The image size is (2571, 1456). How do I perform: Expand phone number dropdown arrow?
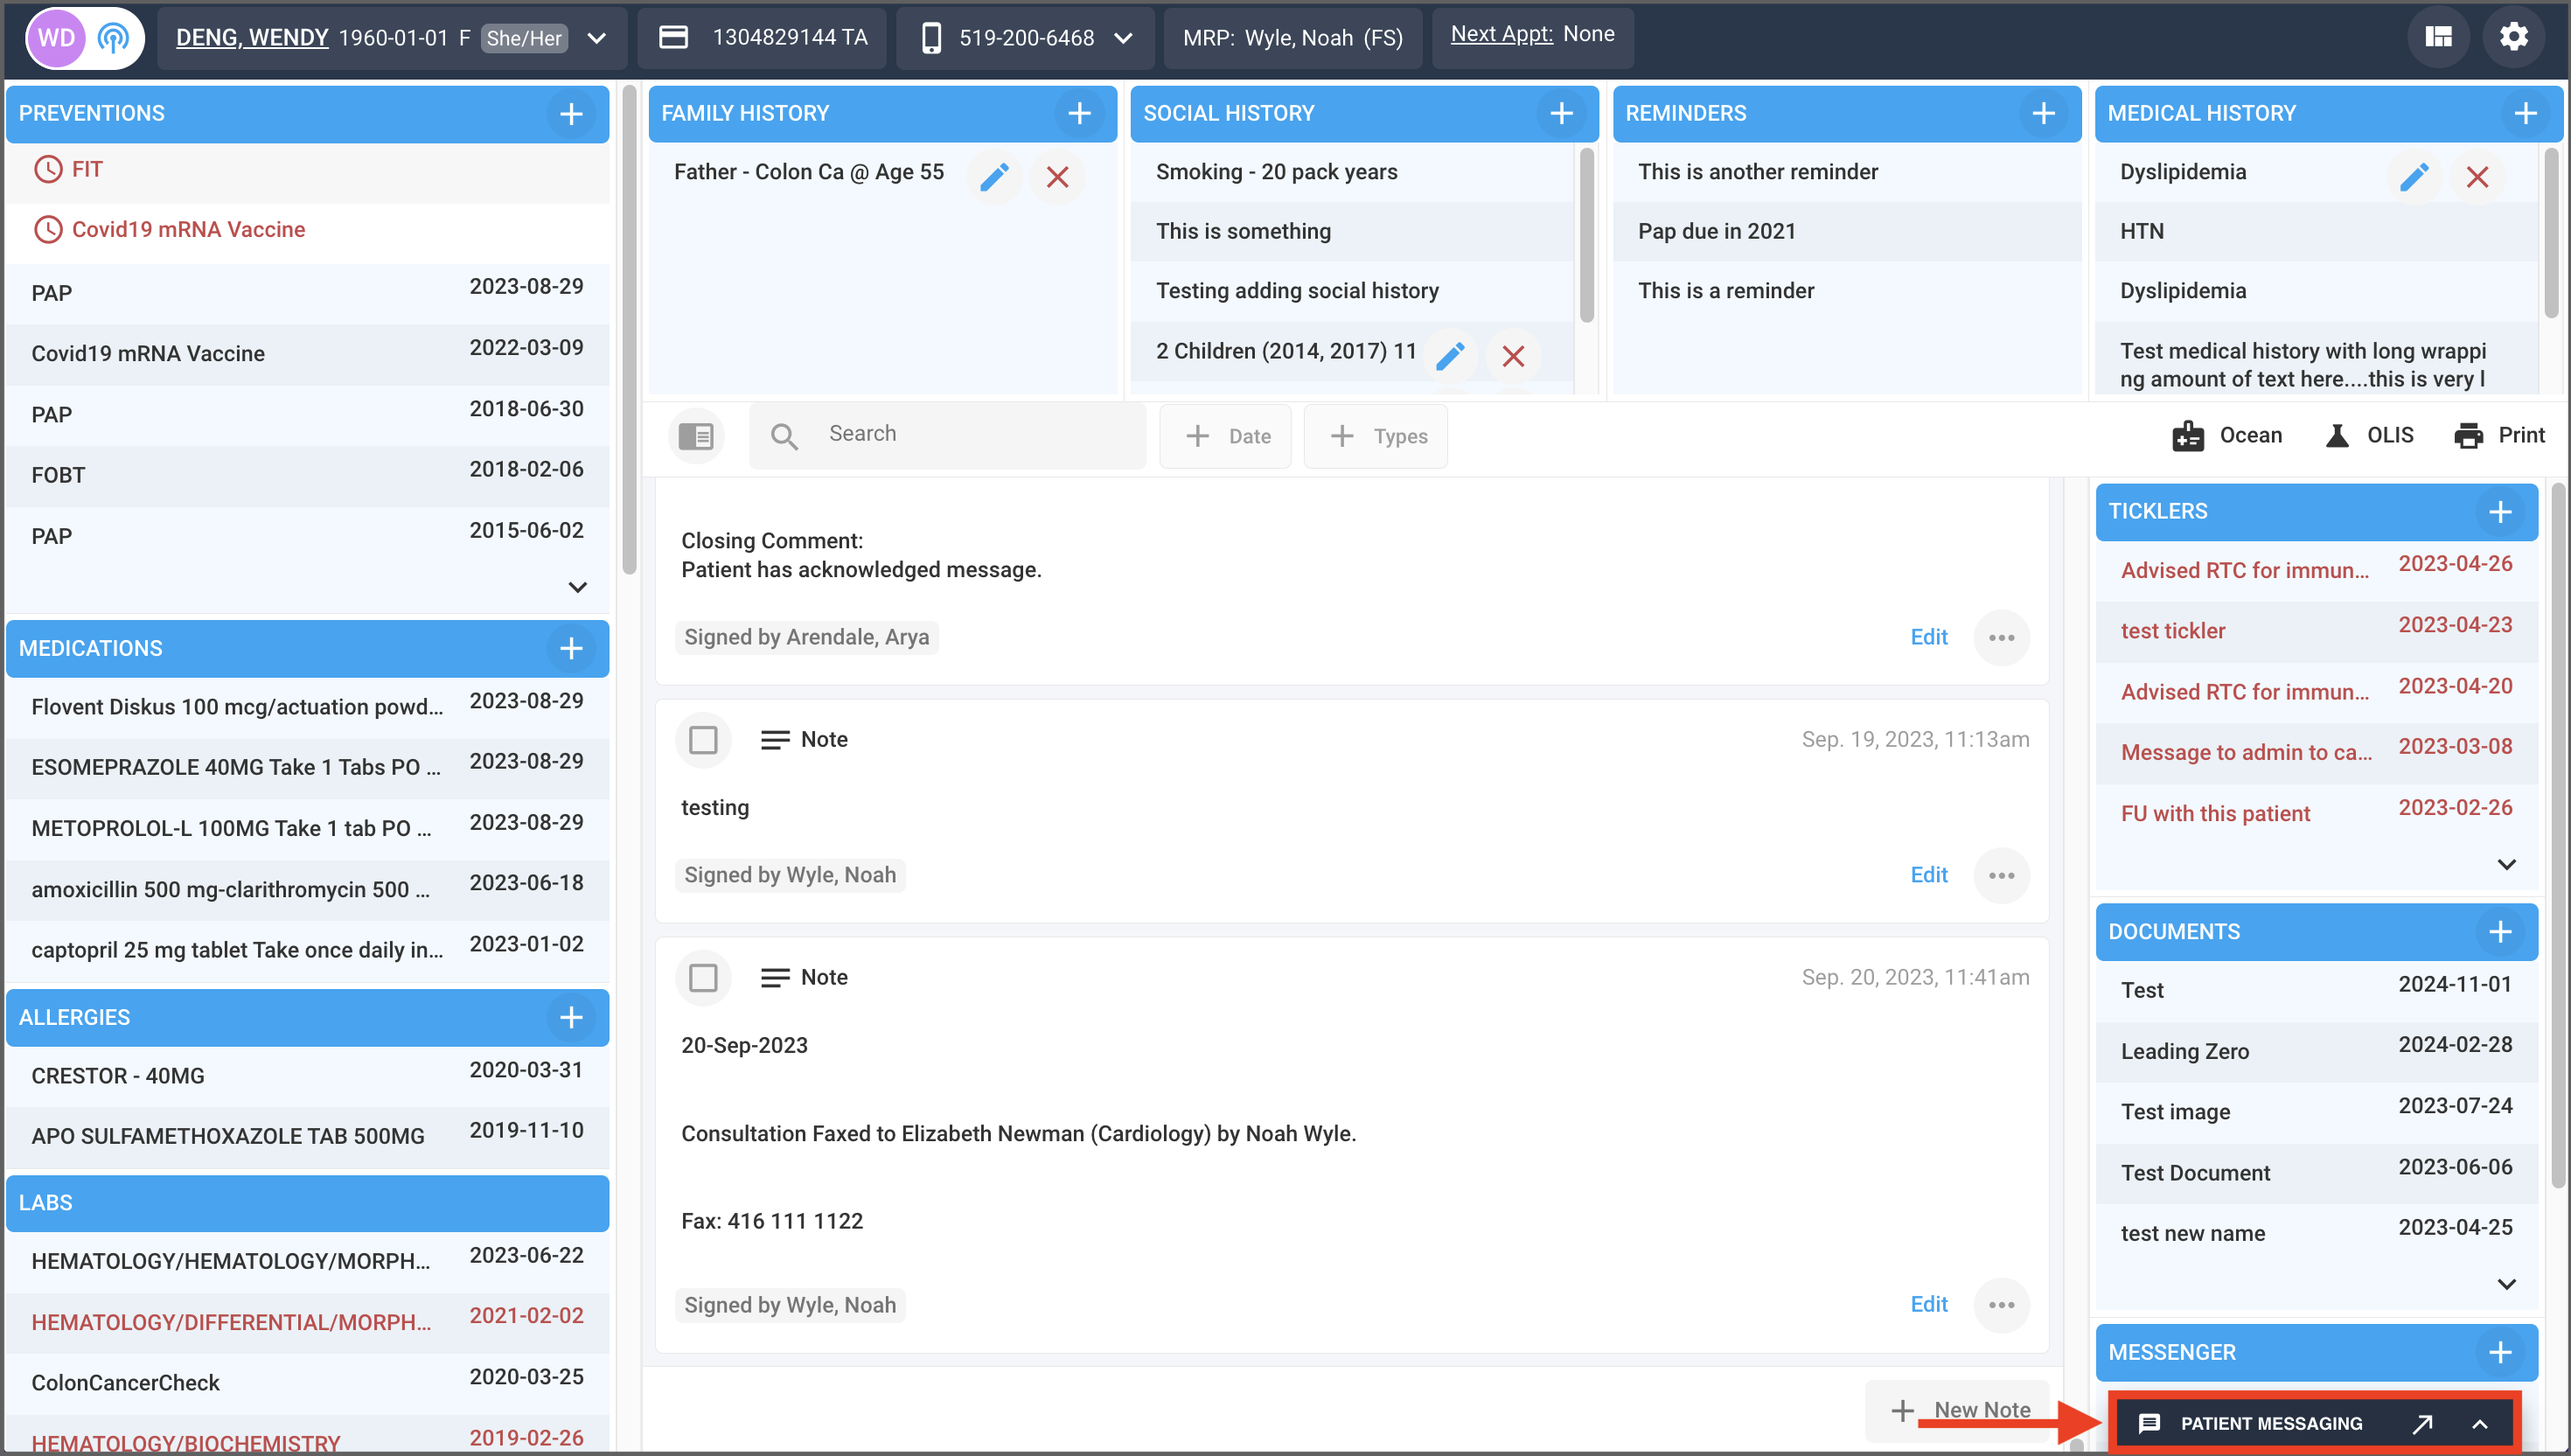click(1123, 38)
